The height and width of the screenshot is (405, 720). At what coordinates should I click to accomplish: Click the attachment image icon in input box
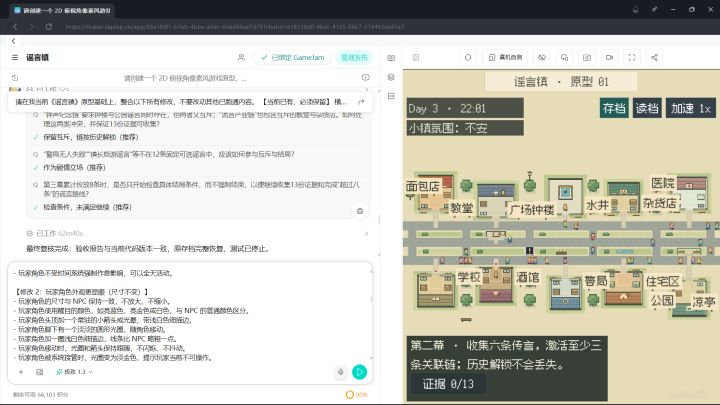coord(39,372)
